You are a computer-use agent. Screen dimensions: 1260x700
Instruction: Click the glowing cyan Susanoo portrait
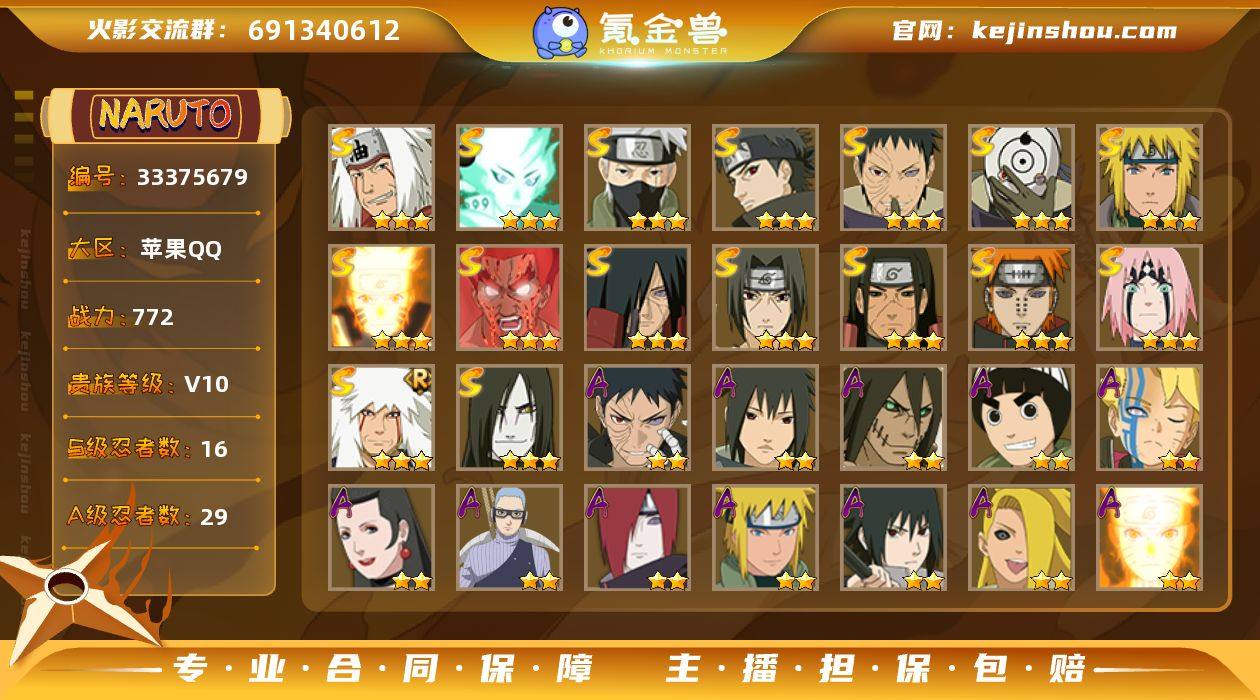pos(510,178)
